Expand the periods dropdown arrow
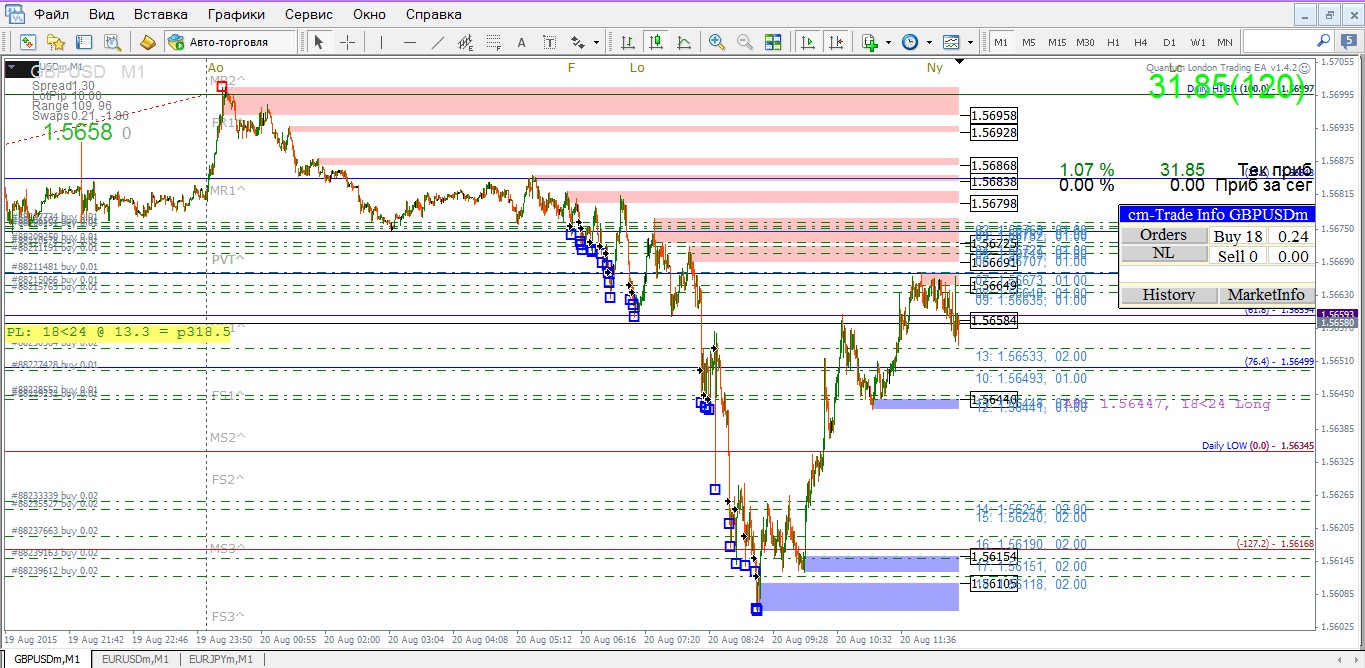Screen dimensions: 1365x668 pyautogui.click(x=929, y=42)
